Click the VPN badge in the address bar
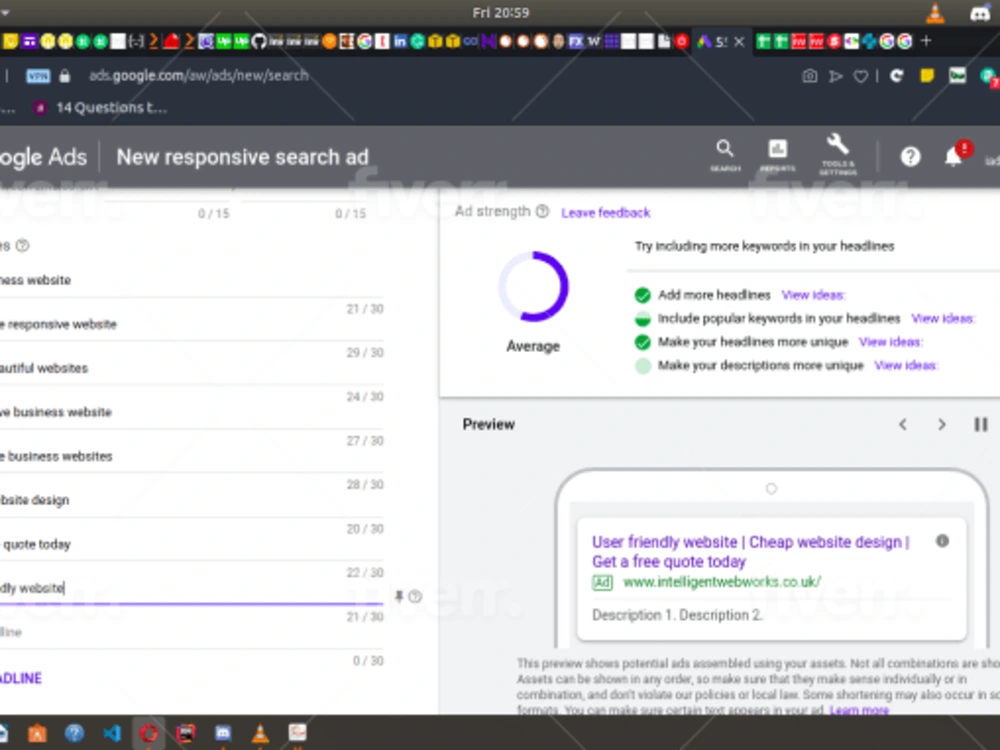The image size is (1000, 750). pyautogui.click(x=38, y=76)
